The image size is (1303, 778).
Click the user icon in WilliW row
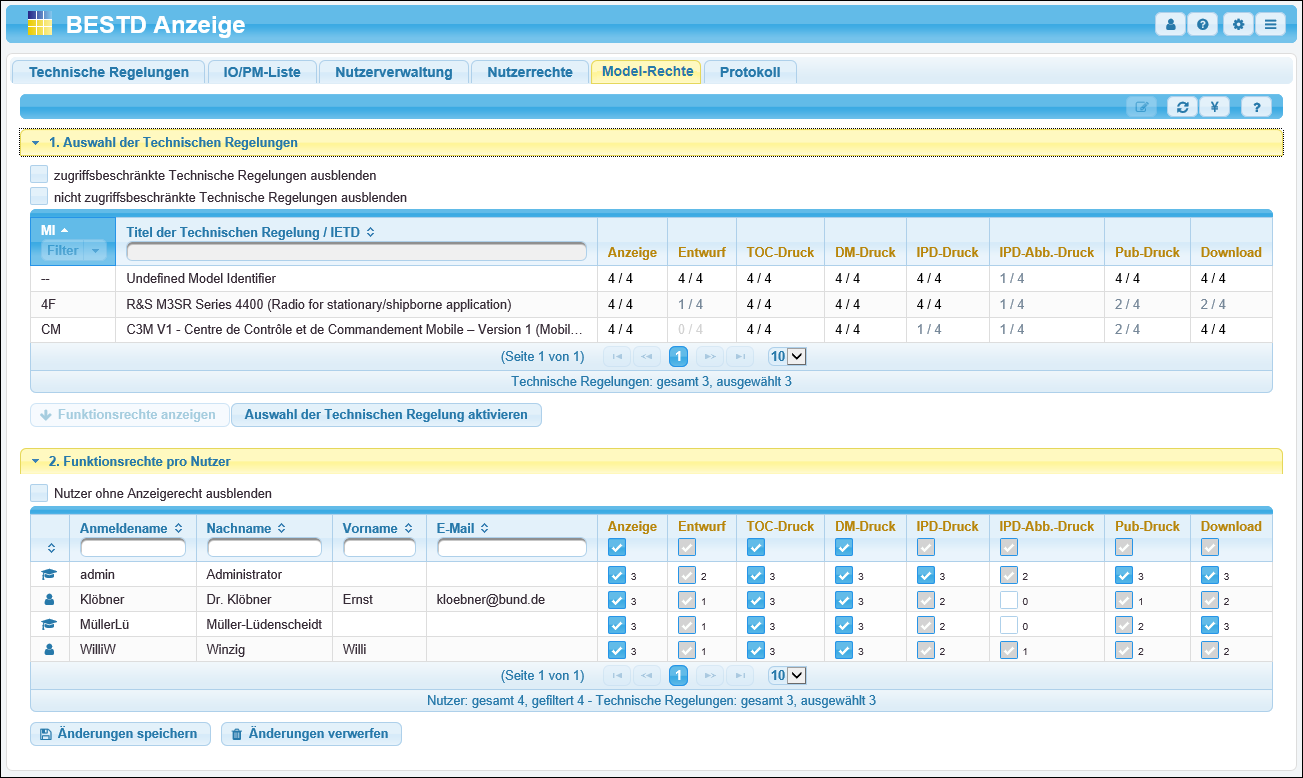(x=49, y=650)
